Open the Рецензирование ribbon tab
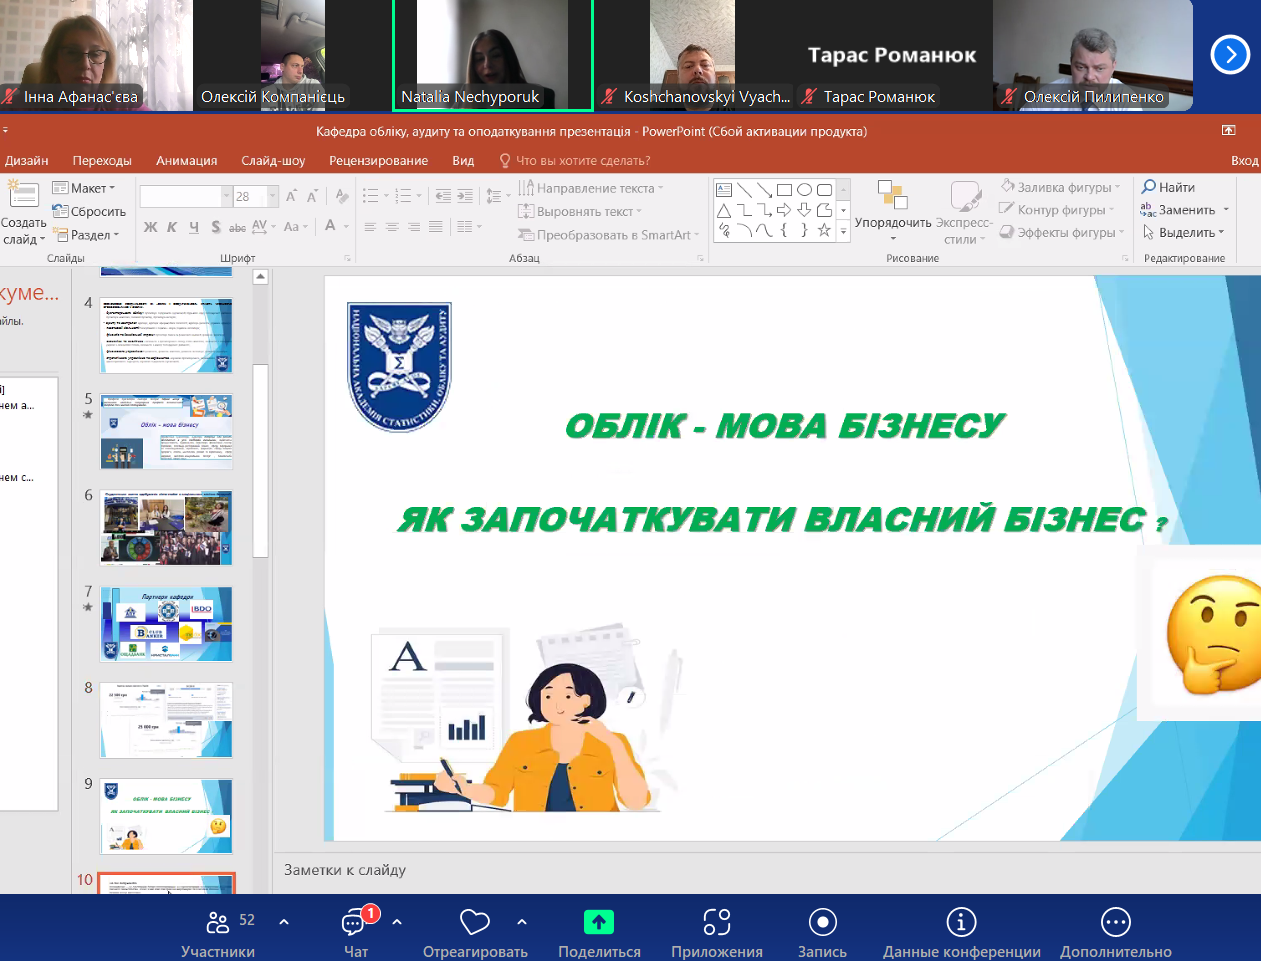 click(x=378, y=160)
